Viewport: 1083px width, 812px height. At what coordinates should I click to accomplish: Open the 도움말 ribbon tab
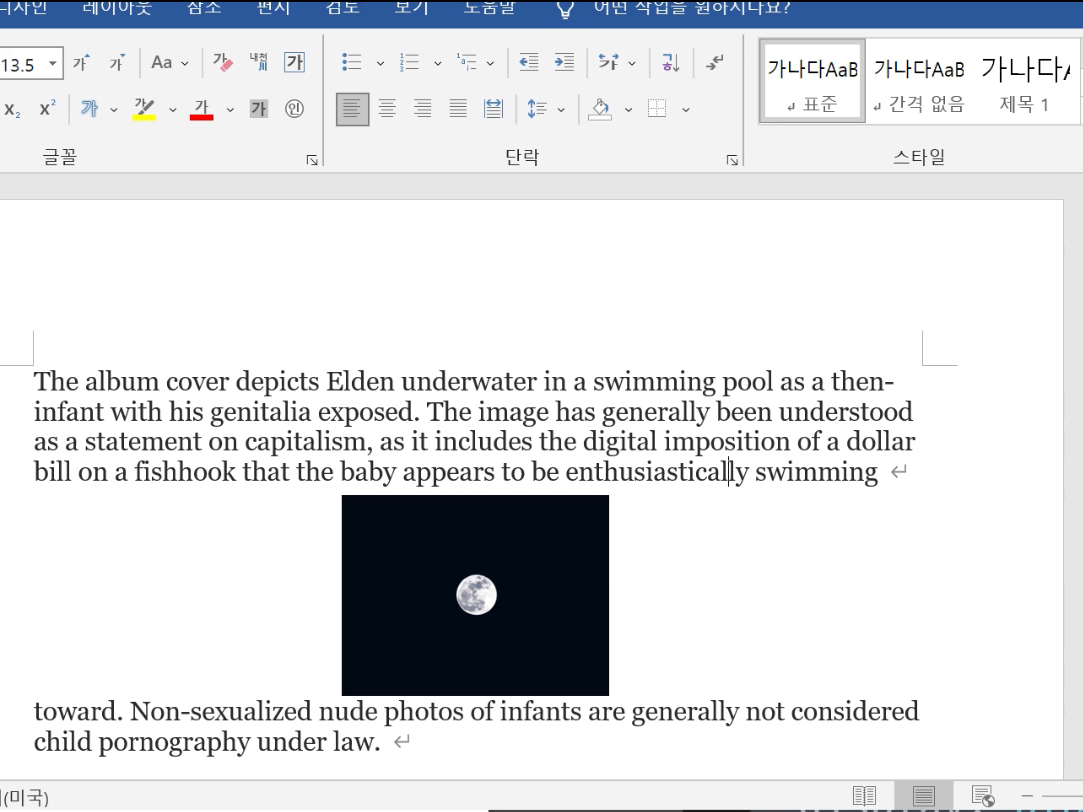(489, 8)
